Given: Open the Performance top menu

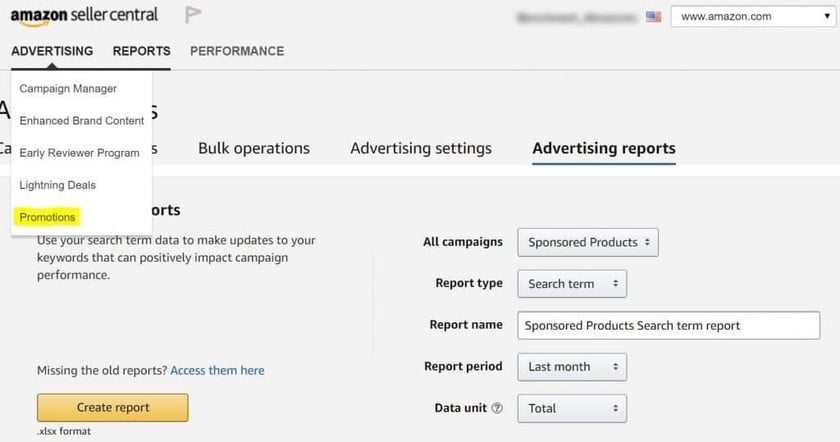Looking at the screenshot, I should 237,51.
